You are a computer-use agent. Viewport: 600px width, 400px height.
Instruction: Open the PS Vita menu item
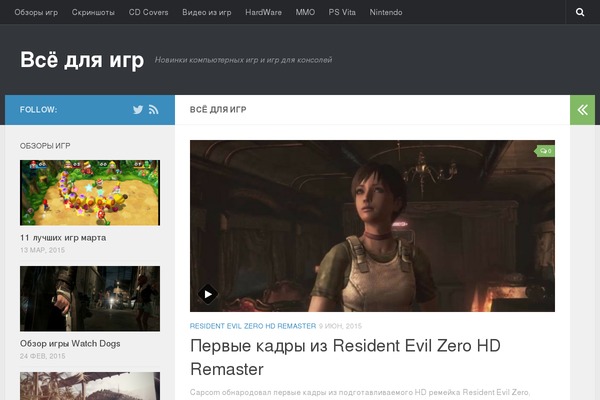coord(342,12)
